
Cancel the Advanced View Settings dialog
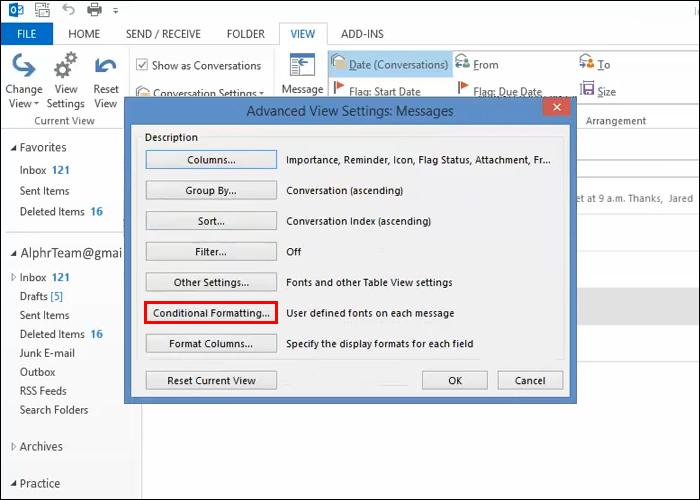[530, 380]
